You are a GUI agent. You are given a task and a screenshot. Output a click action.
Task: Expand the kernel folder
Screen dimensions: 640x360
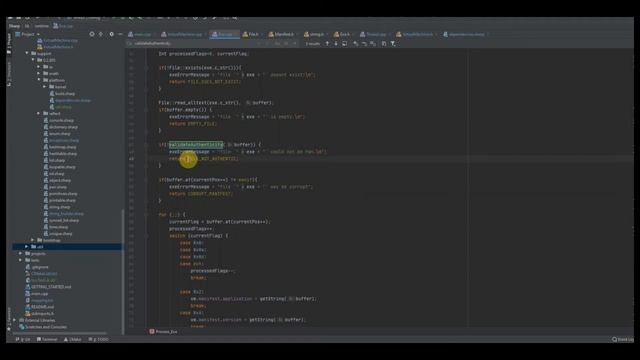[45, 87]
